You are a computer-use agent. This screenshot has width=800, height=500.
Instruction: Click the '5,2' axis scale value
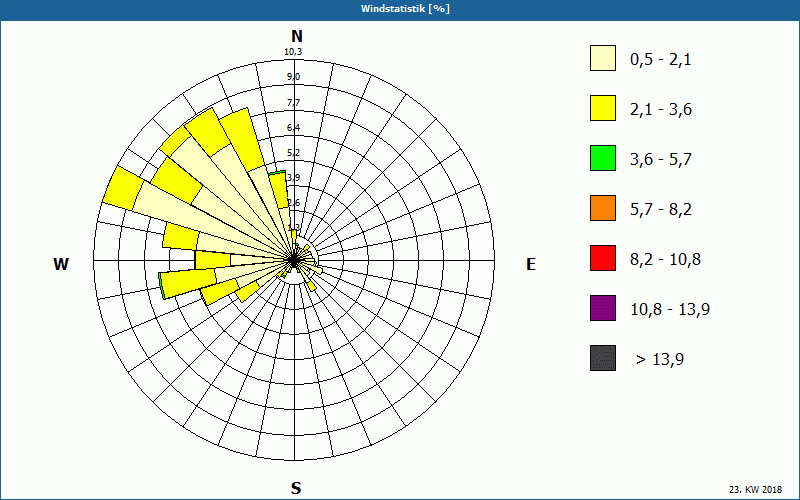(293, 153)
